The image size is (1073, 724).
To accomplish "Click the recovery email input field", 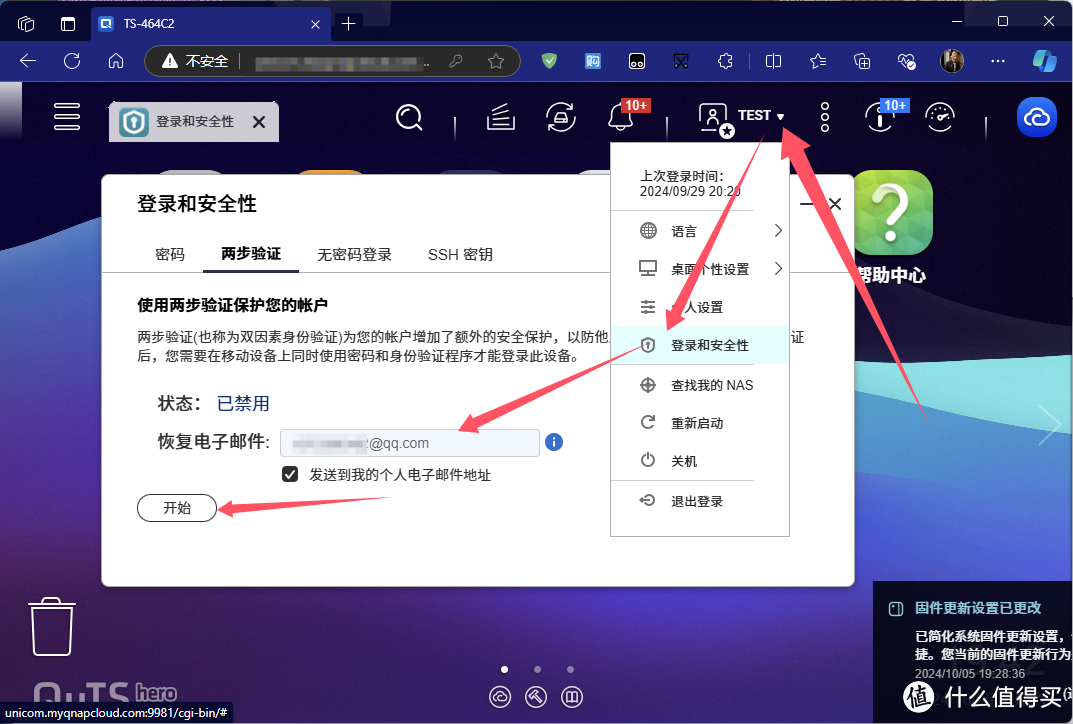I will pyautogui.click(x=410, y=442).
